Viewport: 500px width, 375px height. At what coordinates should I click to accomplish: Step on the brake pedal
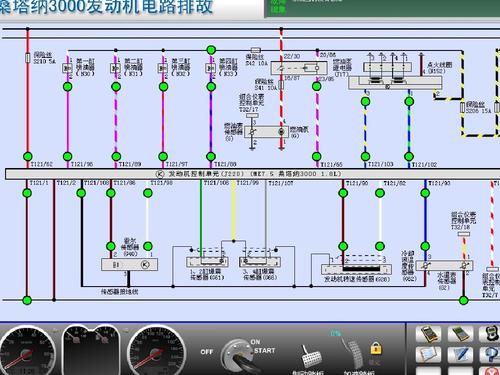[310, 356]
